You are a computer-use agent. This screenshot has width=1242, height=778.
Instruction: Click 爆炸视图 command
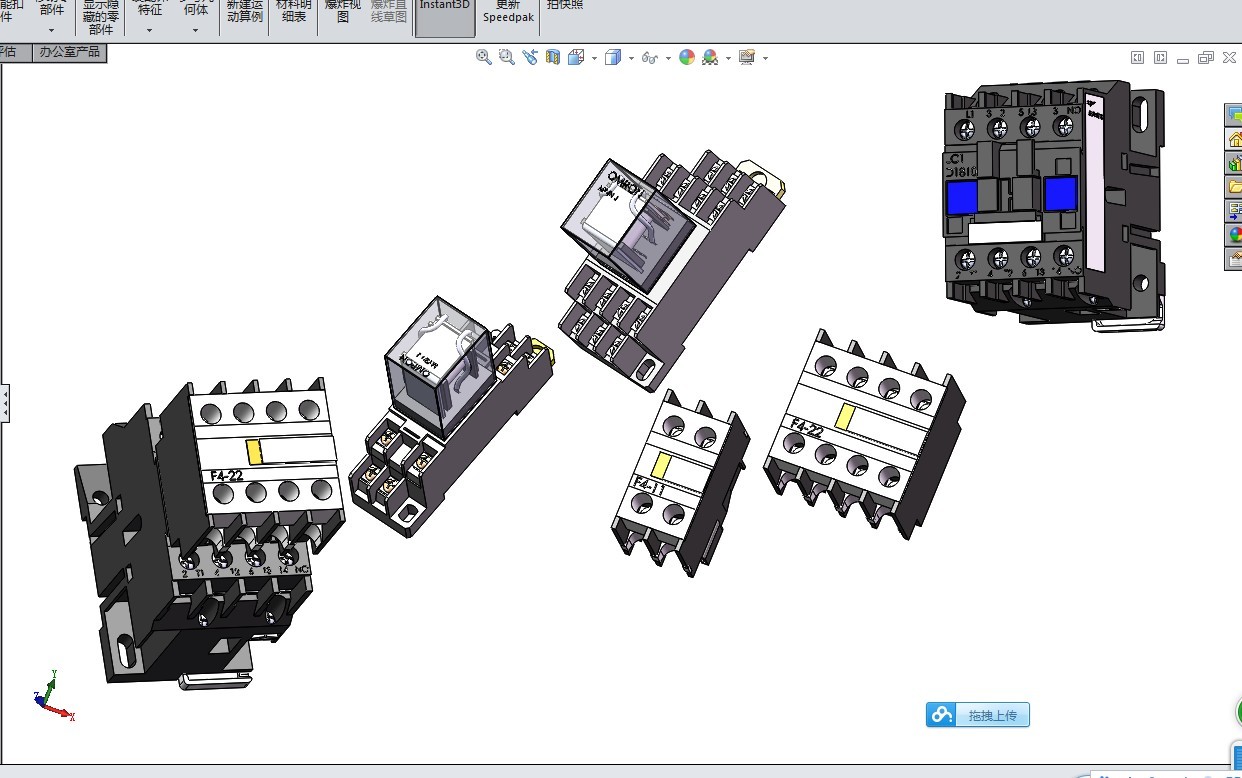[x=343, y=11]
